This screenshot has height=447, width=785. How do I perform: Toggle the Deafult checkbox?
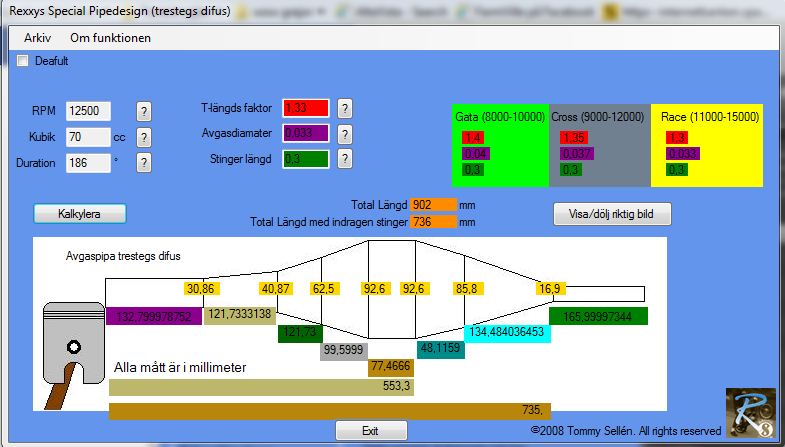[x=23, y=61]
